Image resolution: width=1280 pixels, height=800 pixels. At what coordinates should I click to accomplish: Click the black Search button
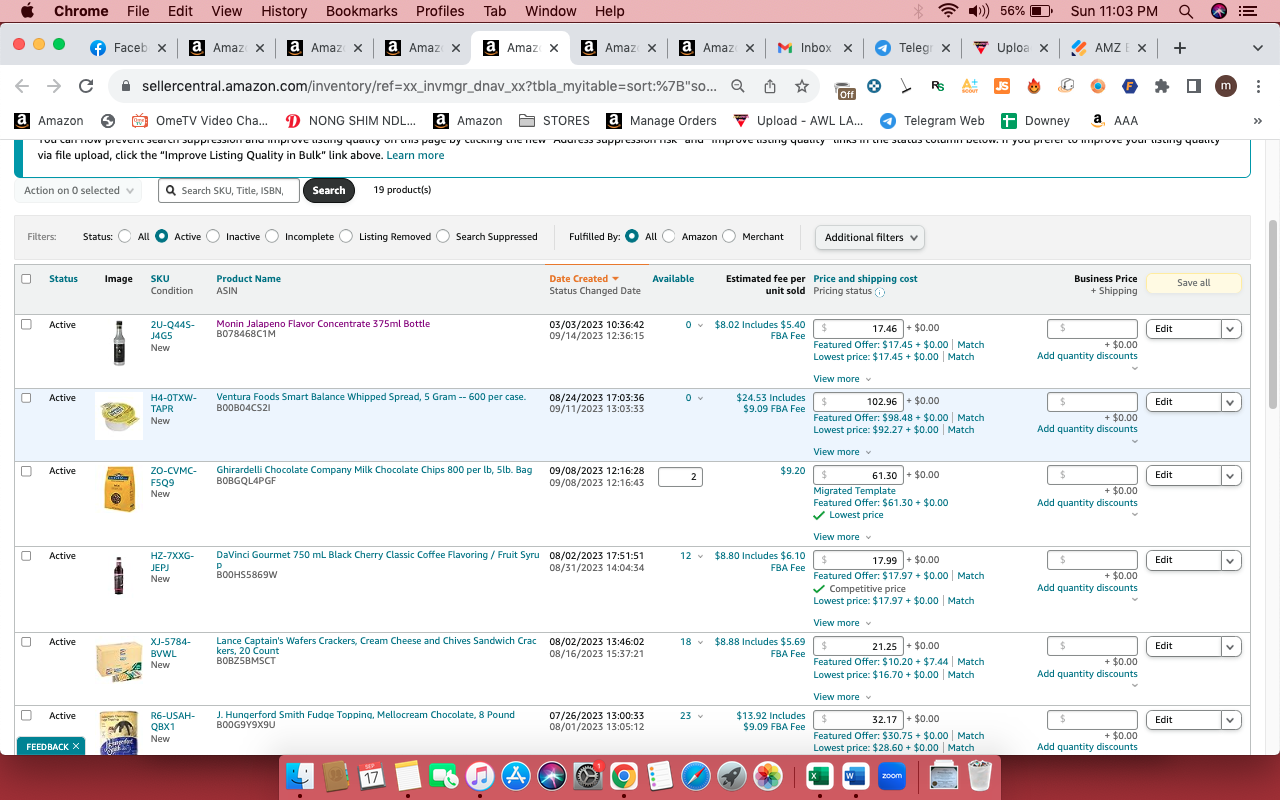[x=329, y=190]
